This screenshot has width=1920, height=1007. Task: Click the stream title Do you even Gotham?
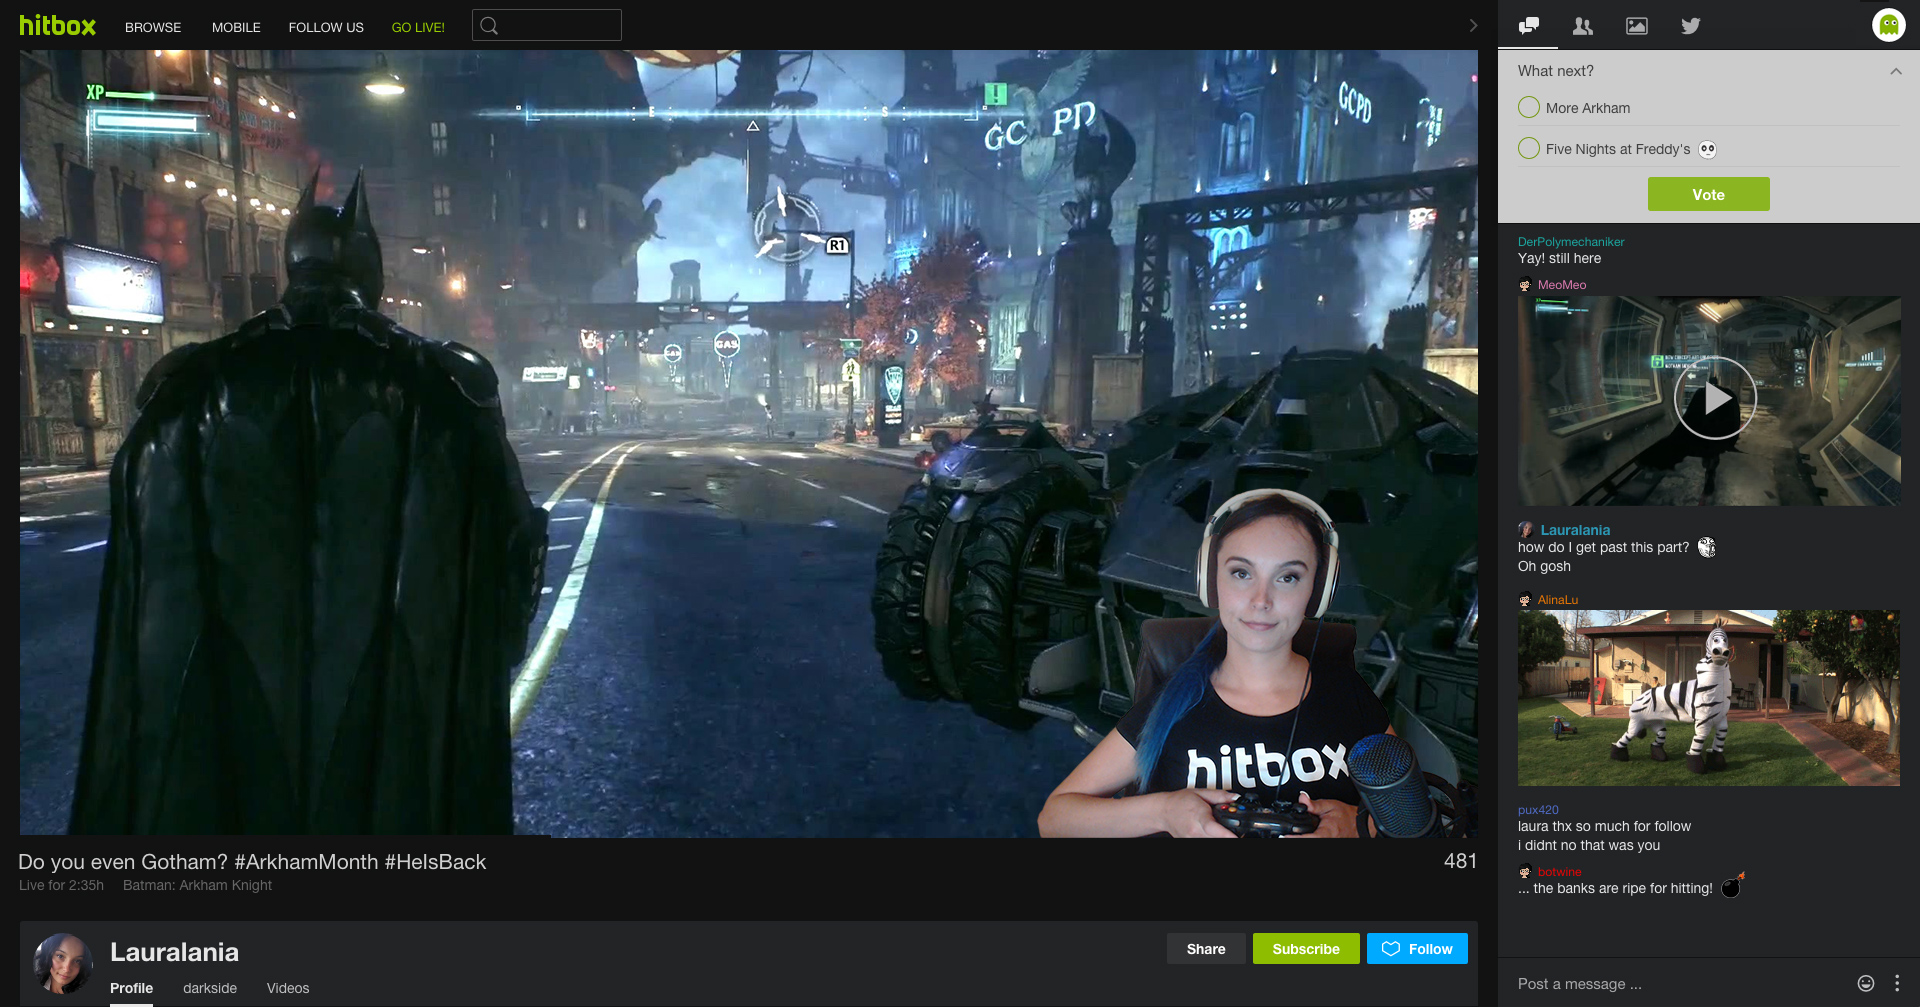pyautogui.click(x=252, y=862)
